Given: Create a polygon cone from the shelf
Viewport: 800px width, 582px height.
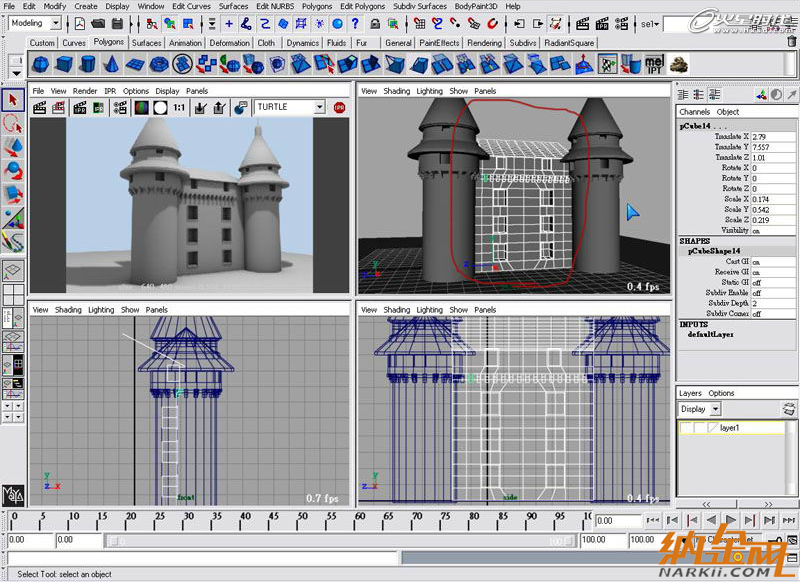Looking at the screenshot, I should (111, 64).
